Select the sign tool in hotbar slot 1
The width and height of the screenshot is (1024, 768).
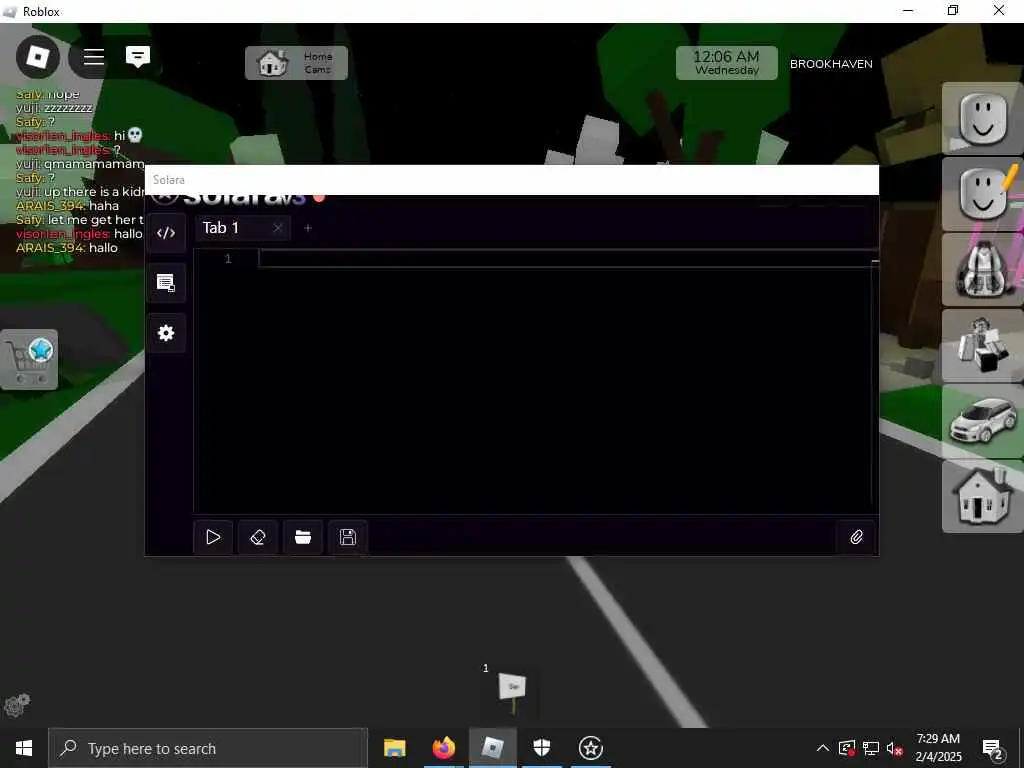click(511, 692)
